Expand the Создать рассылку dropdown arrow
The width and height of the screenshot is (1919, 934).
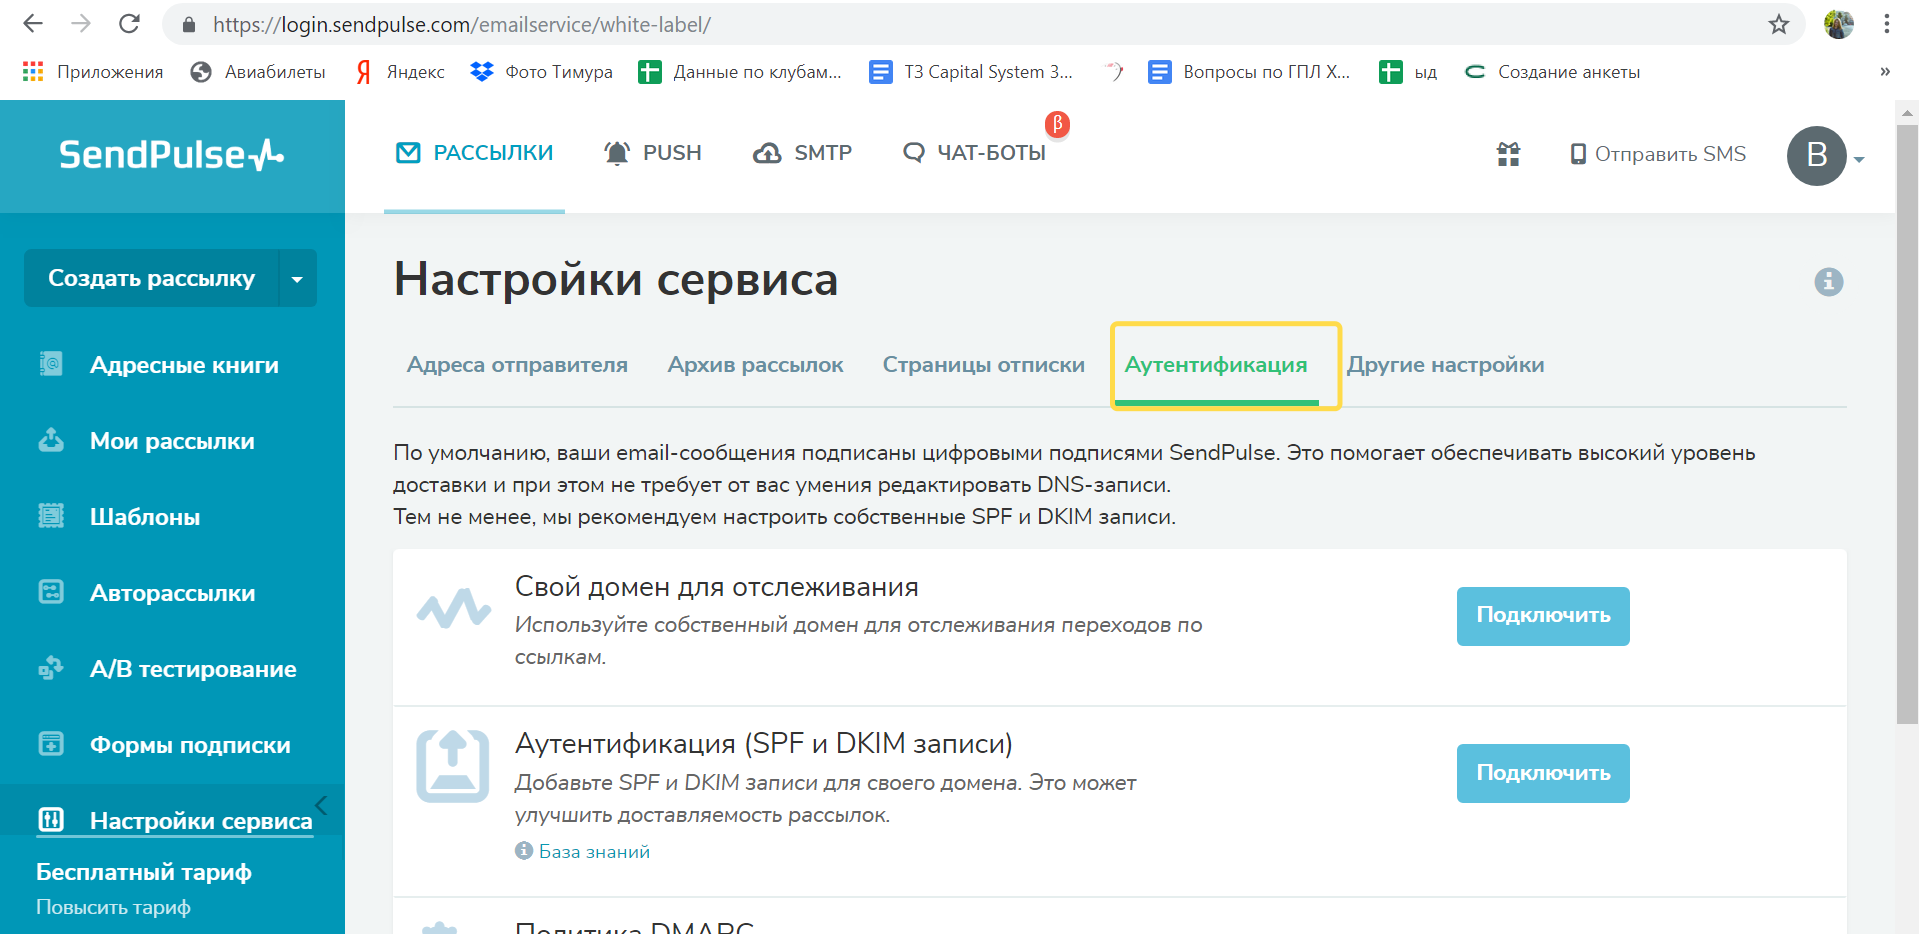pyautogui.click(x=297, y=279)
